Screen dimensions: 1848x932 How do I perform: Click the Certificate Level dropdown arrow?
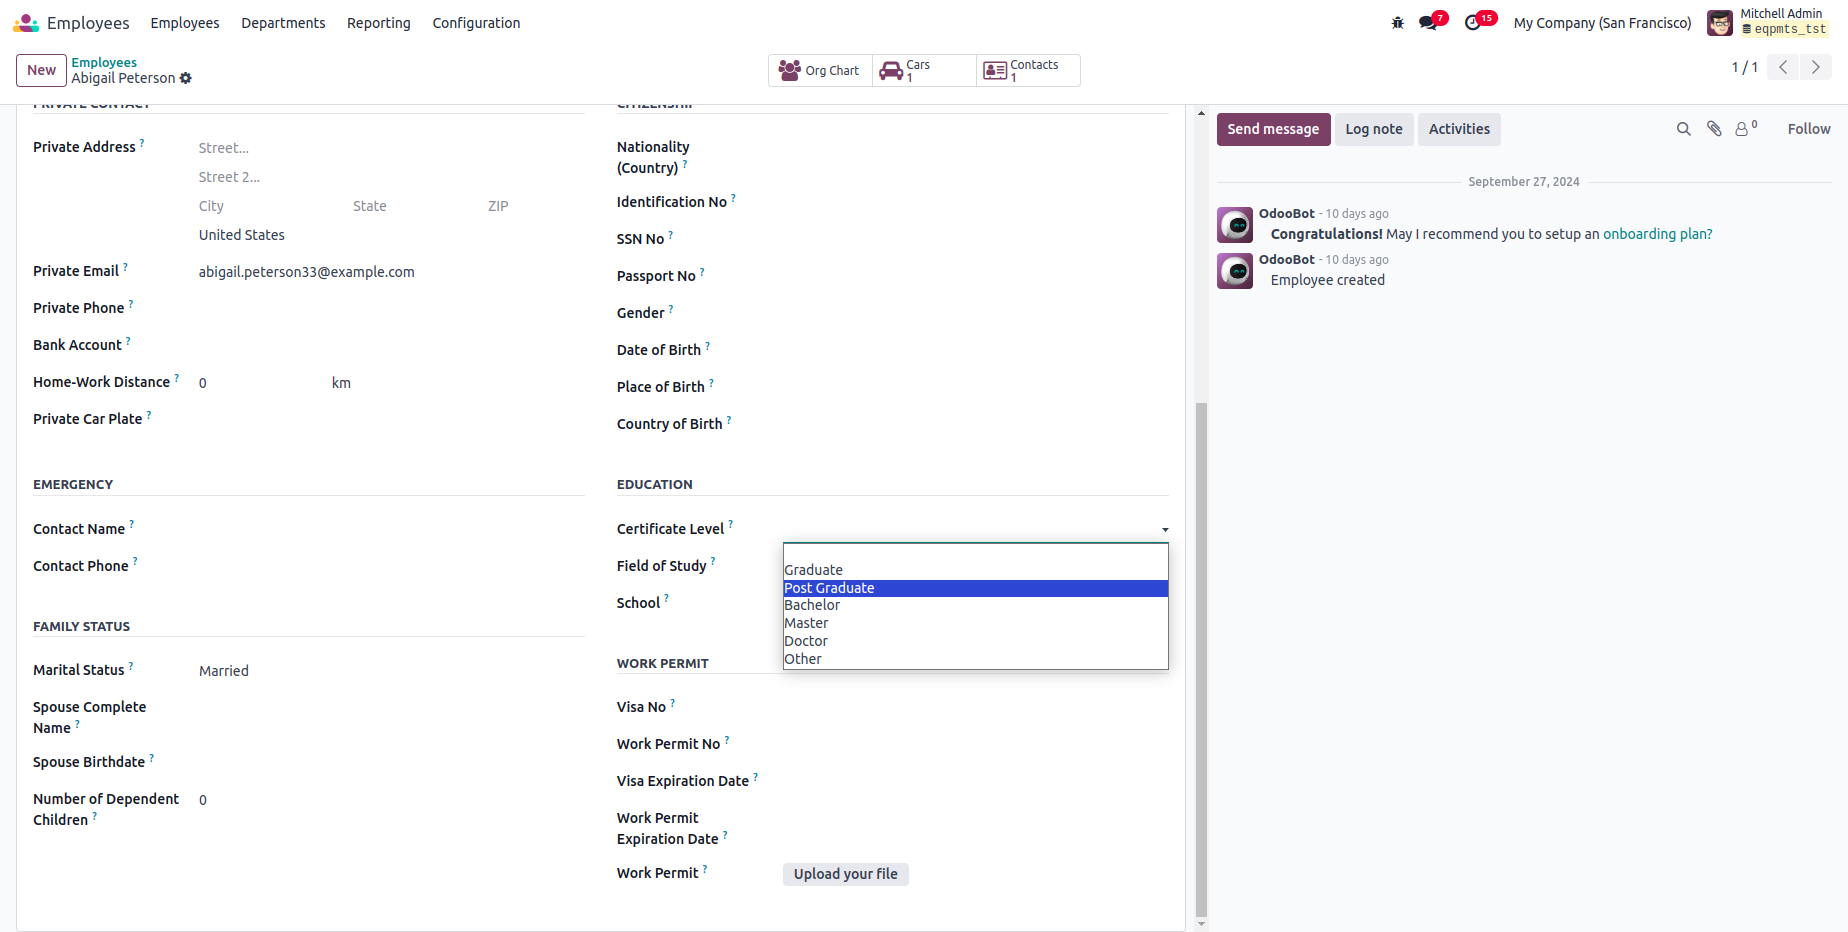[1165, 530]
